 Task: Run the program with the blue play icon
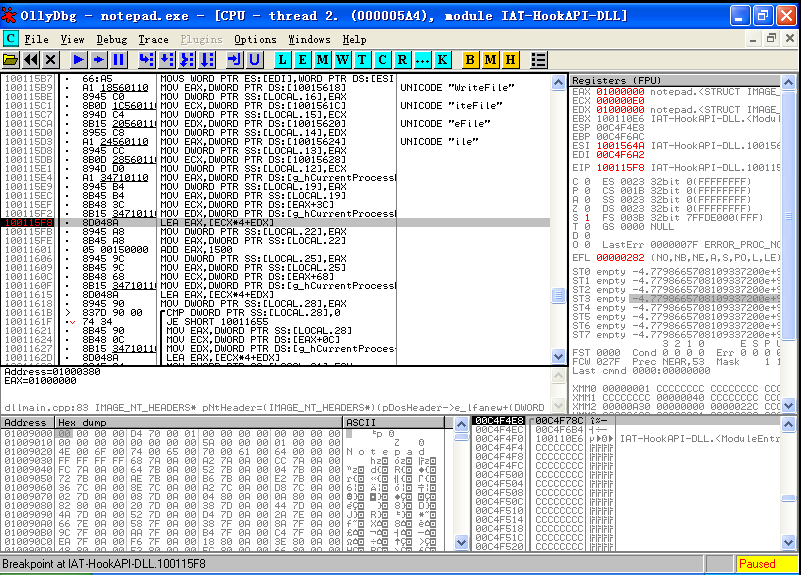78,60
